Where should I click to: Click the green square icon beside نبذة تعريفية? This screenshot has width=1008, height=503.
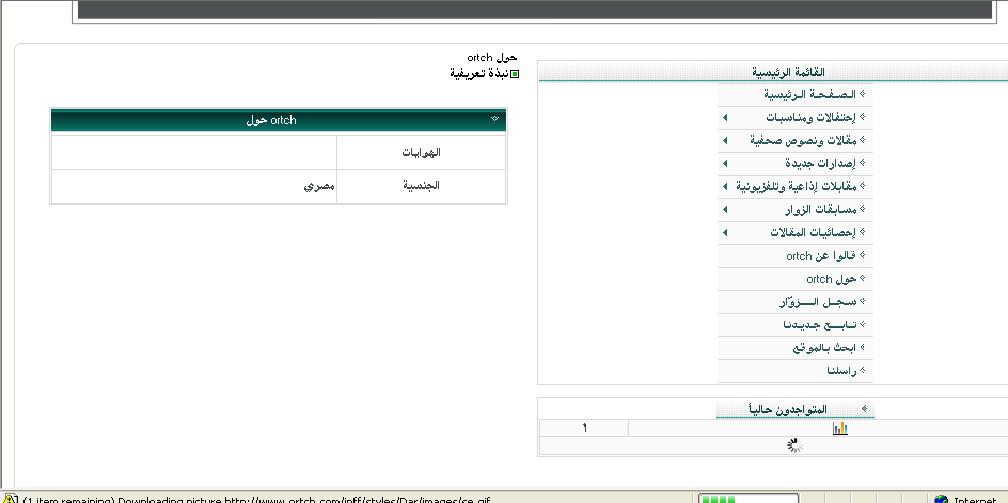(x=515, y=74)
